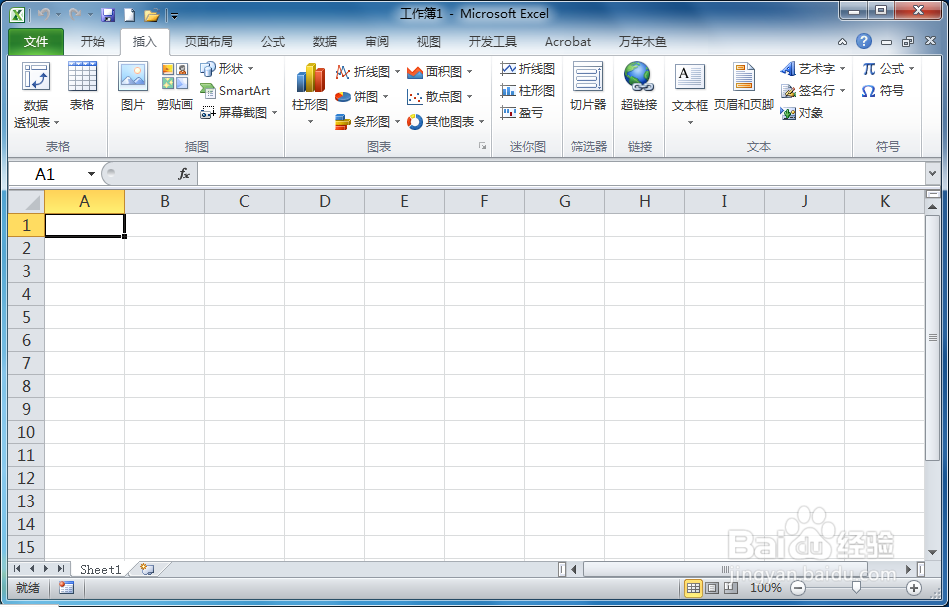The image size is (949, 607).
Task: Customize the quick access toolbar dropdown
Action: coord(174,16)
